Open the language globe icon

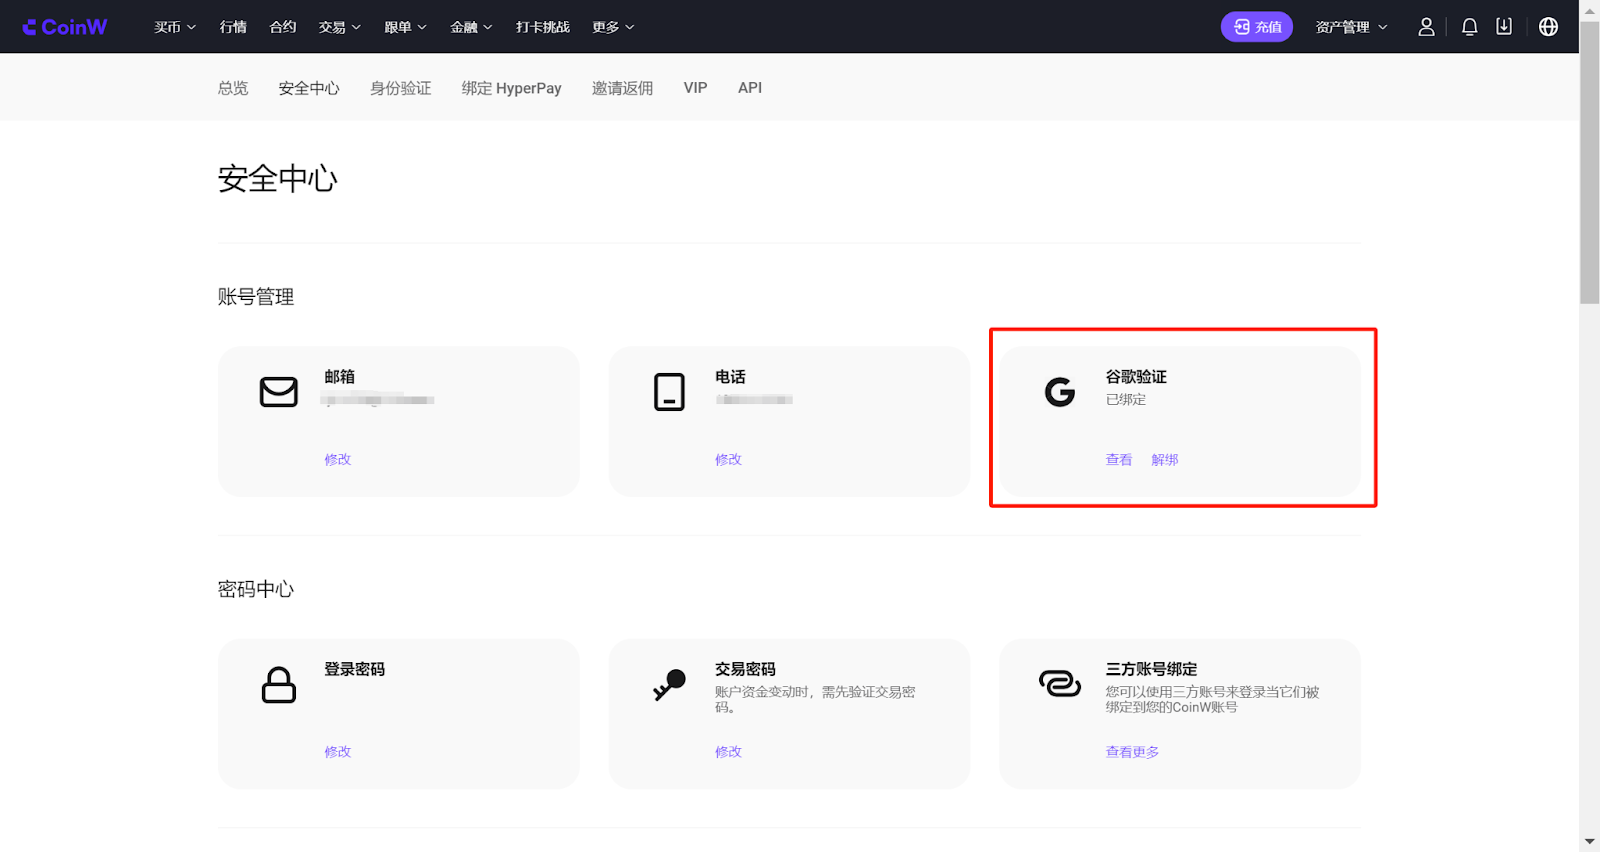[x=1548, y=27]
